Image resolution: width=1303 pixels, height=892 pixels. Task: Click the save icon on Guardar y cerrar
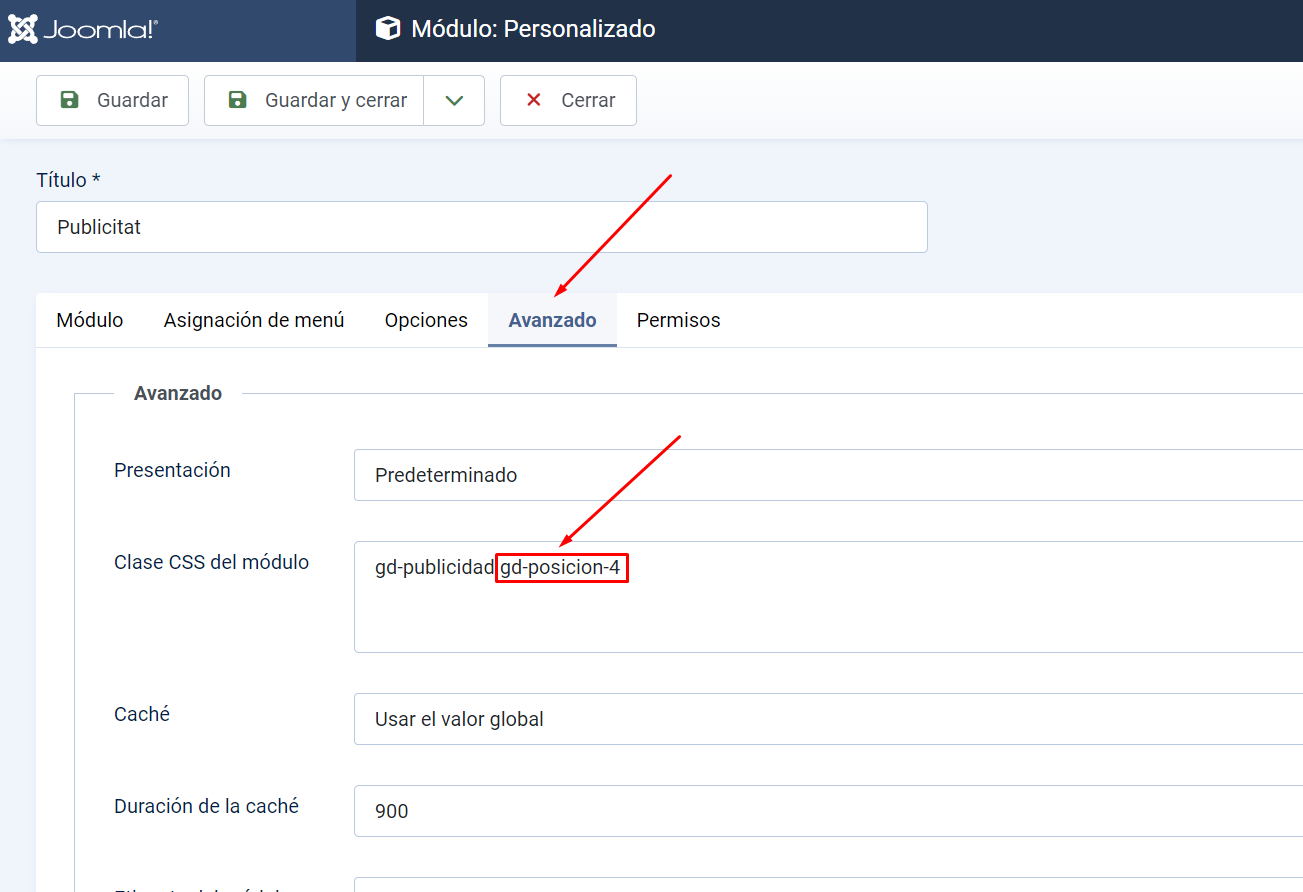[x=237, y=100]
